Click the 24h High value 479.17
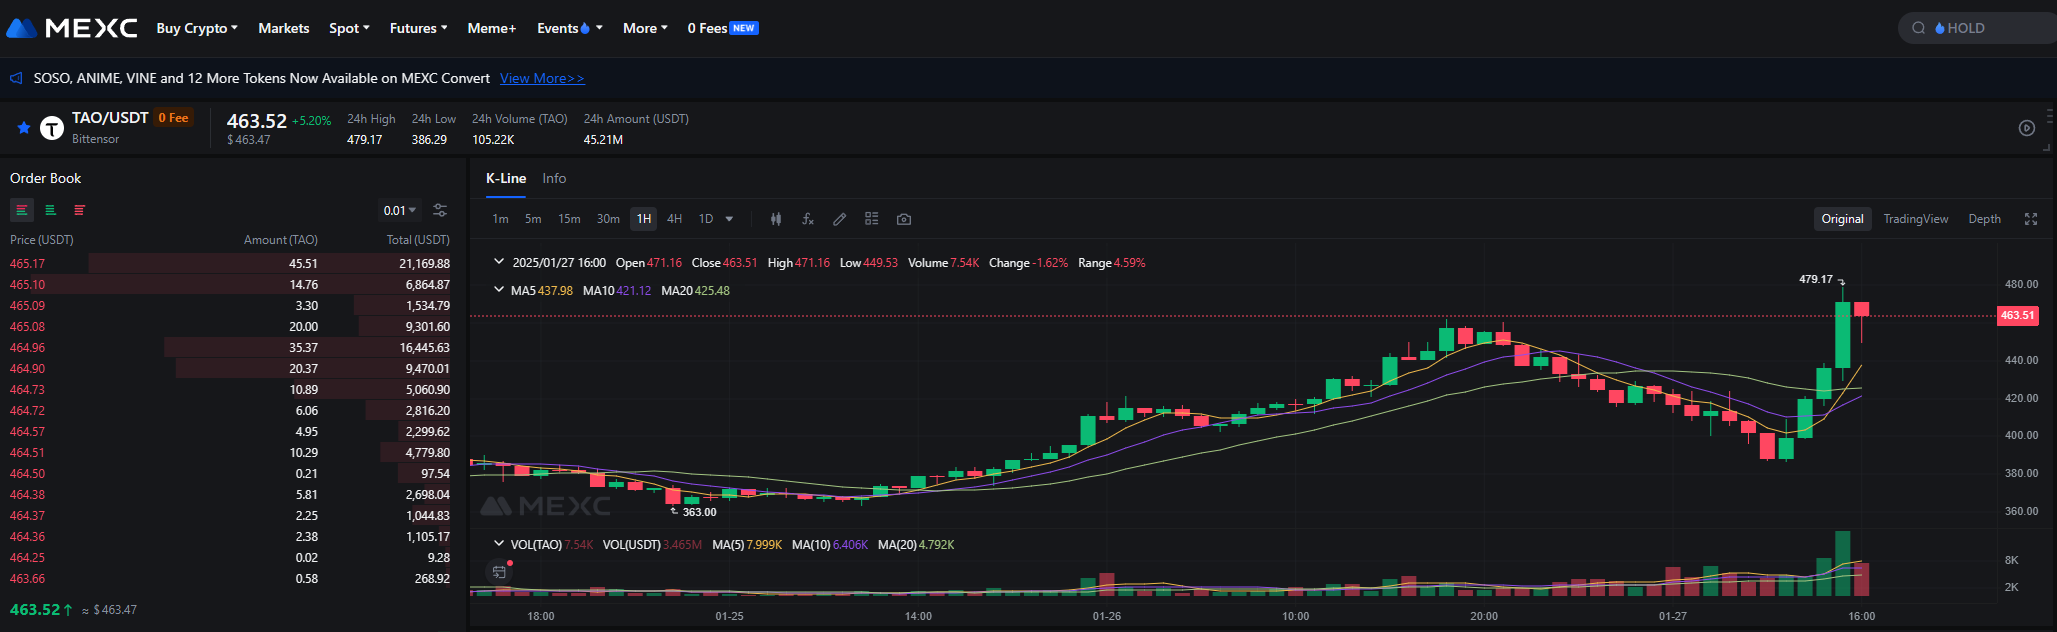The width and height of the screenshot is (2057, 632). [x=365, y=140]
